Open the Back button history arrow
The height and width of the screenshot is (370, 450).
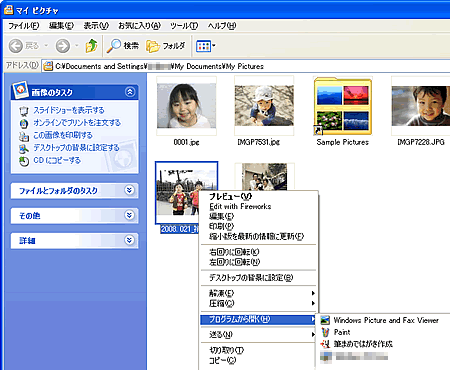(x=46, y=46)
